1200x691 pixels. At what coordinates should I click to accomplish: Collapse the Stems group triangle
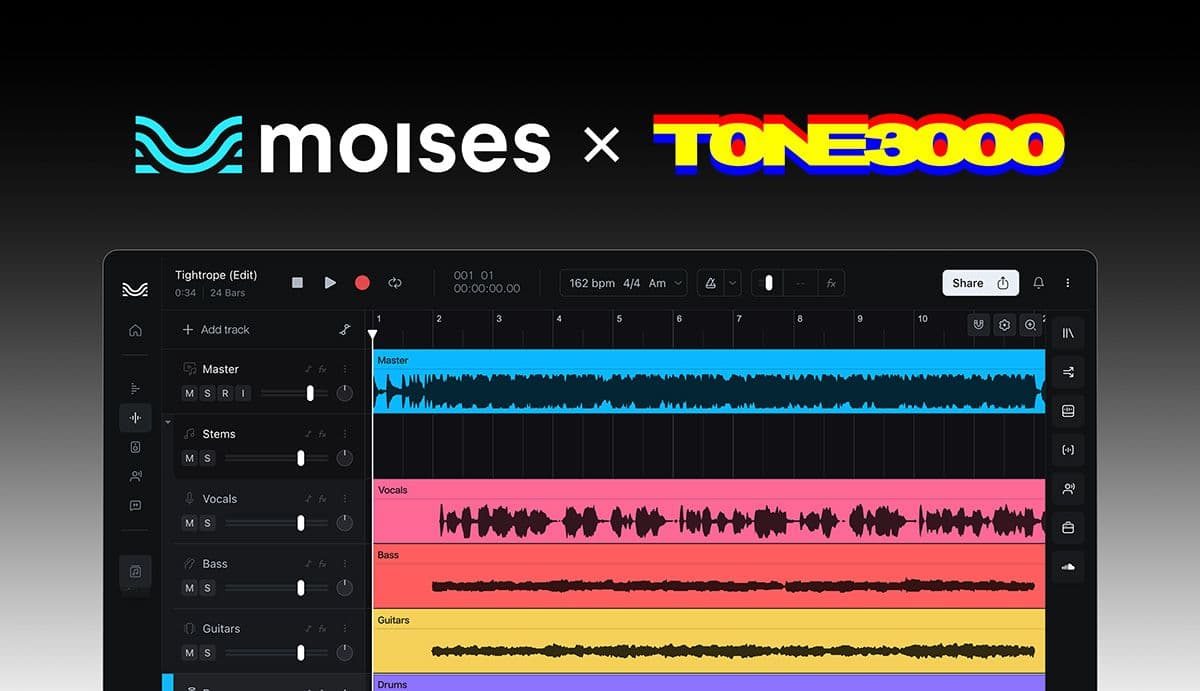click(x=168, y=422)
